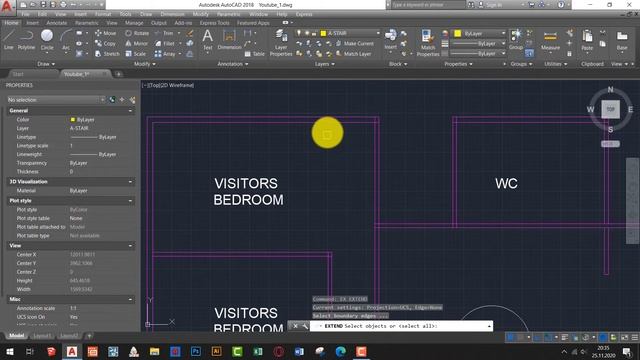Collapse the General properties section
640x360 pixels.
(x=130, y=111)
